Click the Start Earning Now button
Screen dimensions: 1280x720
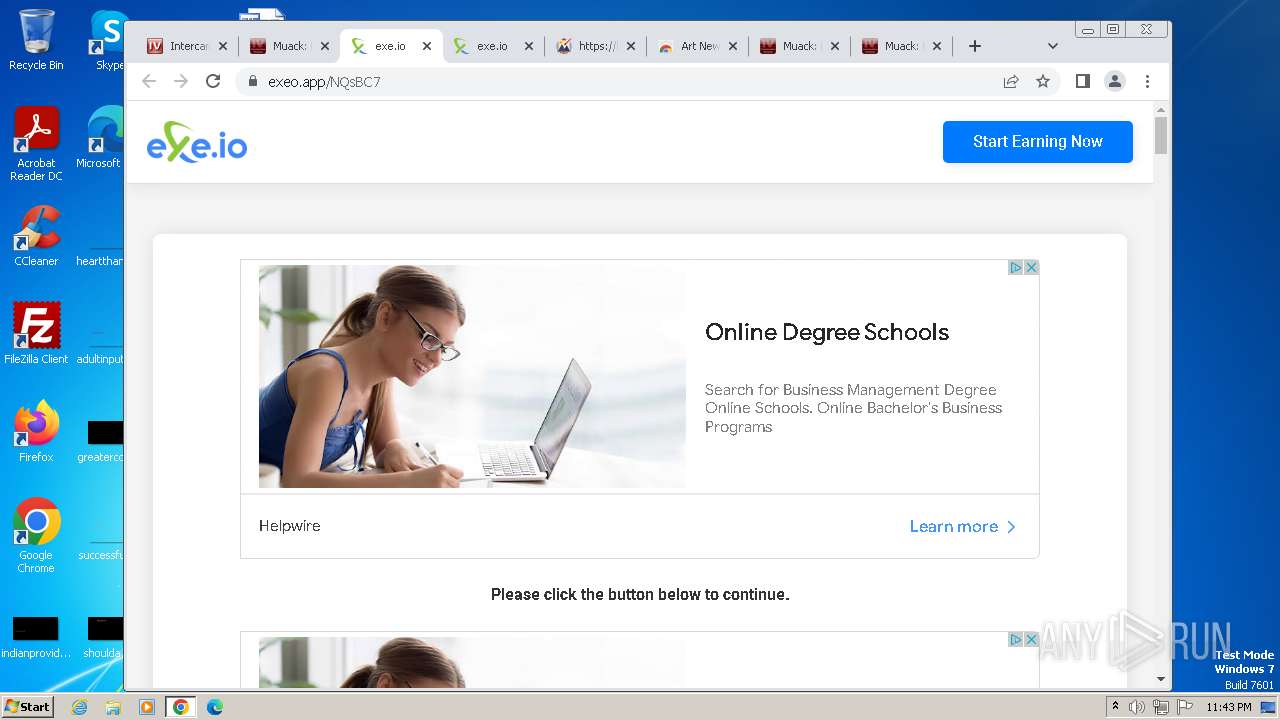(1037, 142)
